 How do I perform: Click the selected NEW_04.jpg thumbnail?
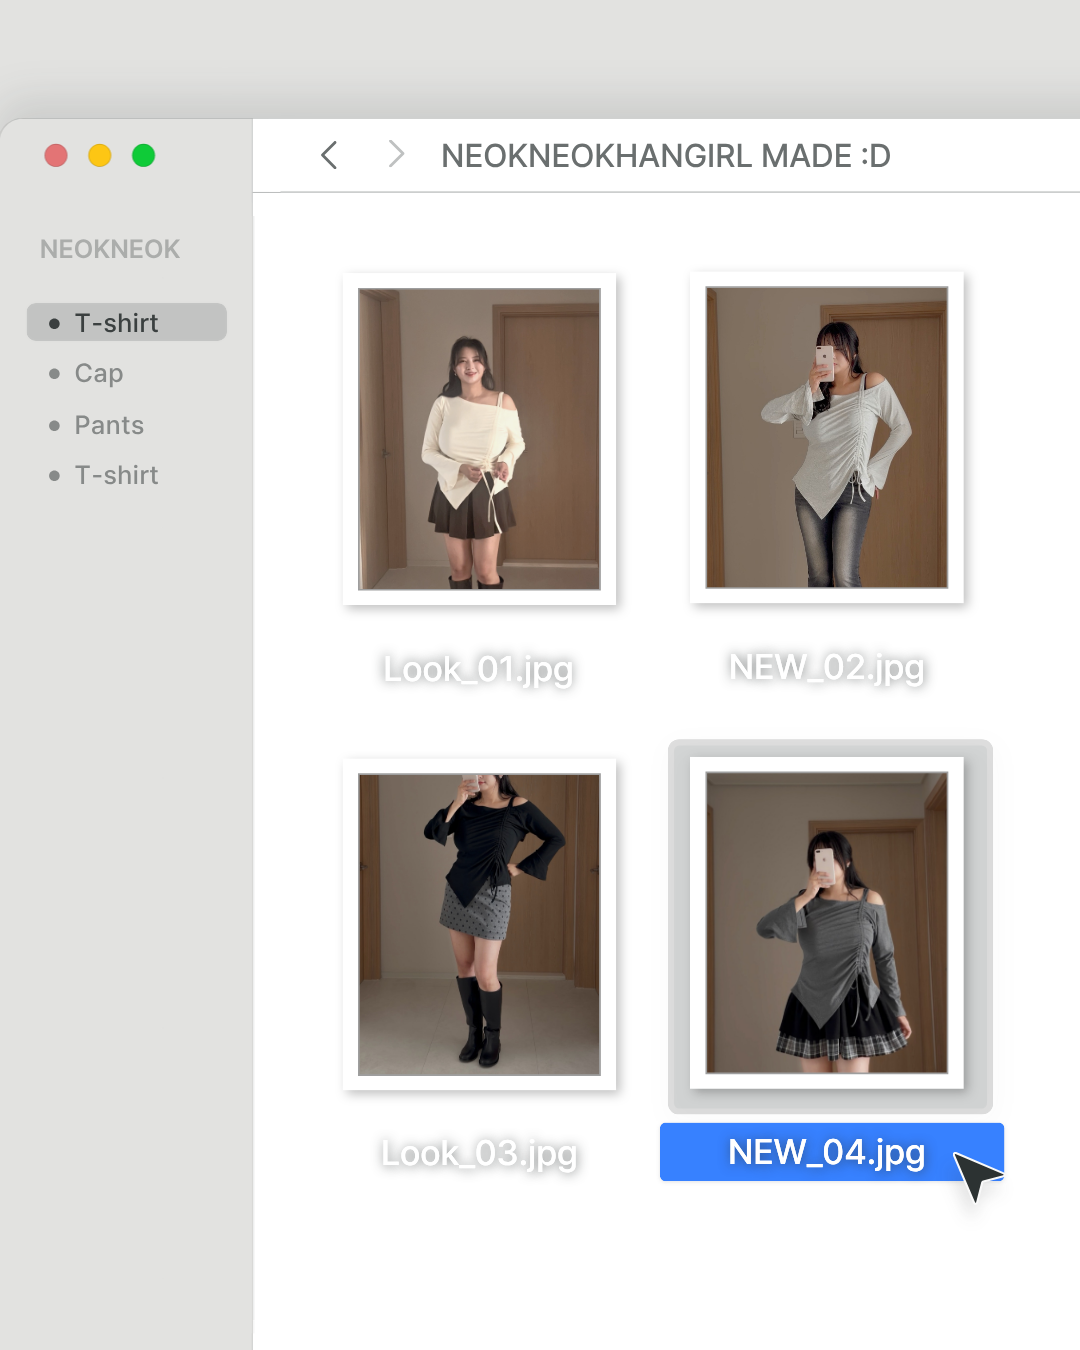click(826, 922)
